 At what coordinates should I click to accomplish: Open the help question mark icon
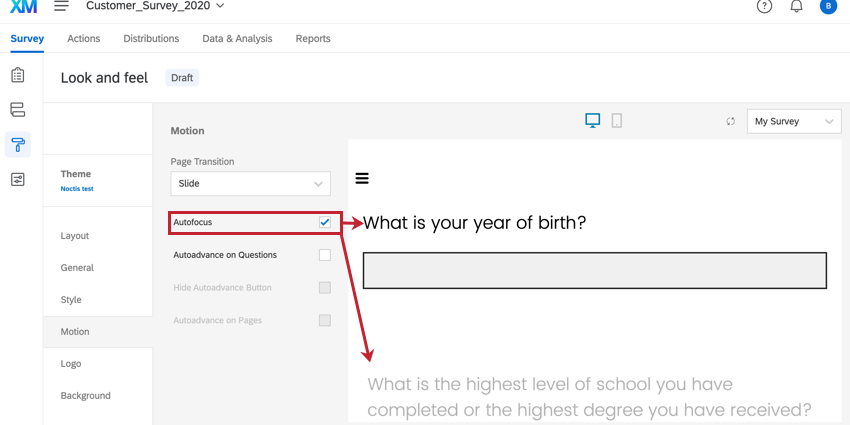click(765, 7)
